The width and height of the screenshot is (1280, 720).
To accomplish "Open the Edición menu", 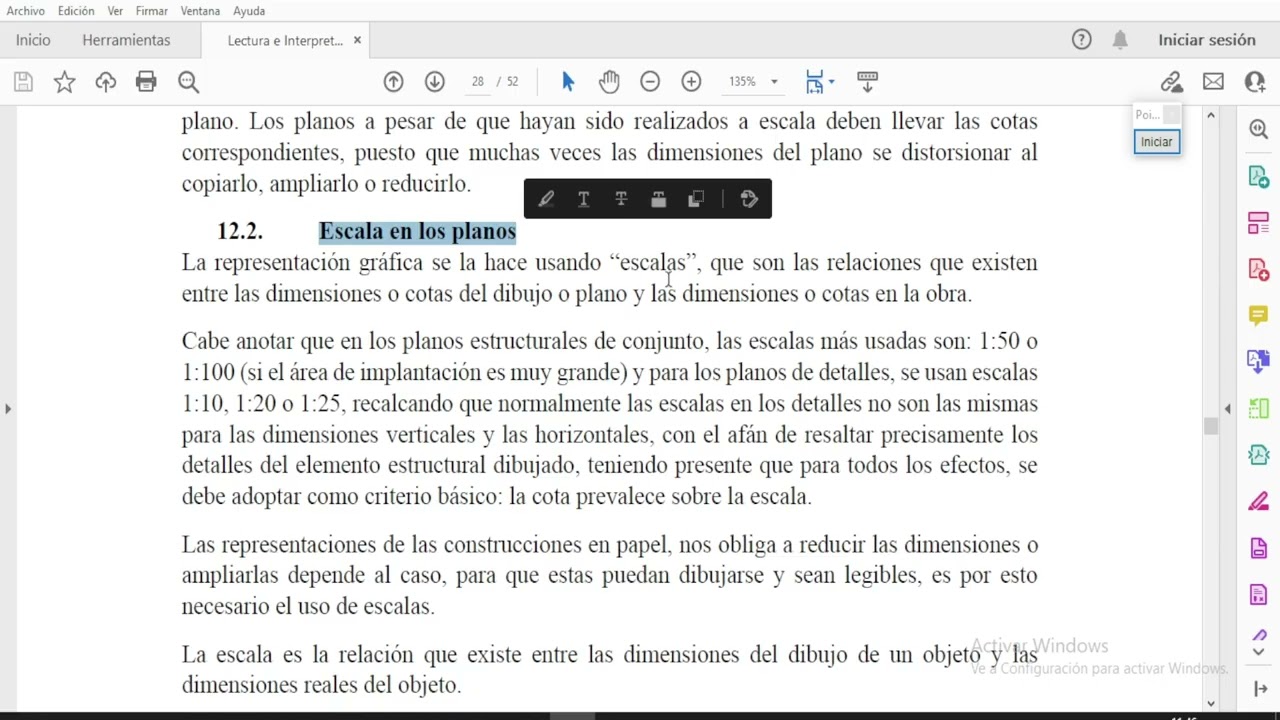I will click(x=76, y=11).
